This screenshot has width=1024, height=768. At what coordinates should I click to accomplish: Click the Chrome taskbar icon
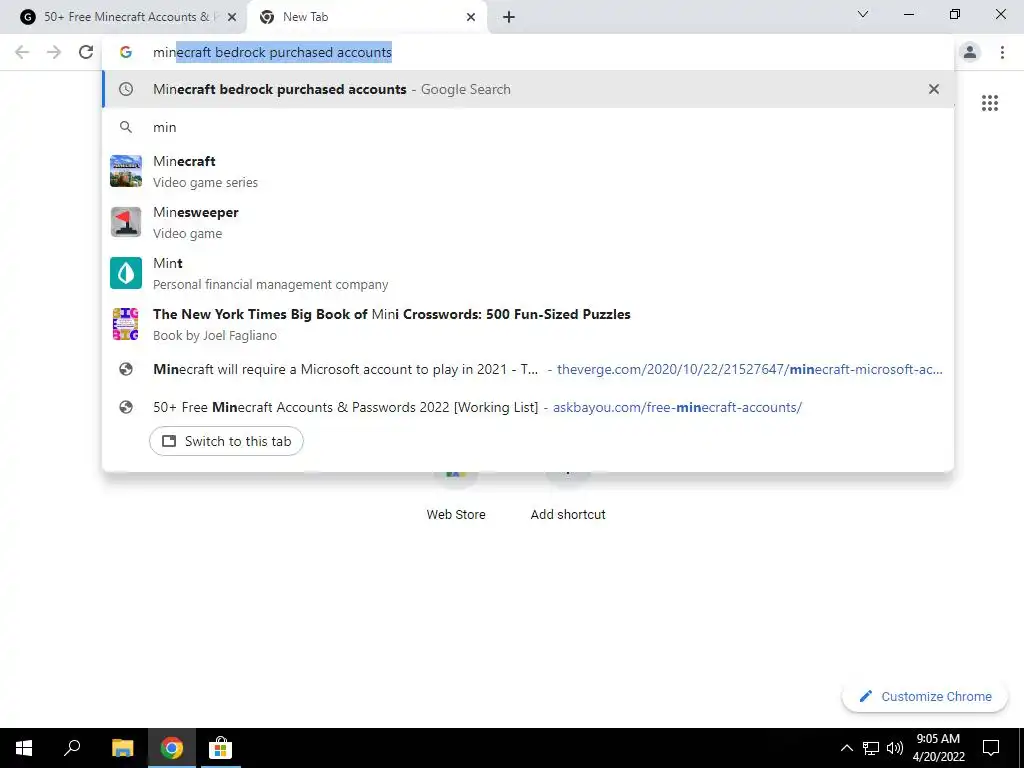pyautogui.click(x=172, y=748)
